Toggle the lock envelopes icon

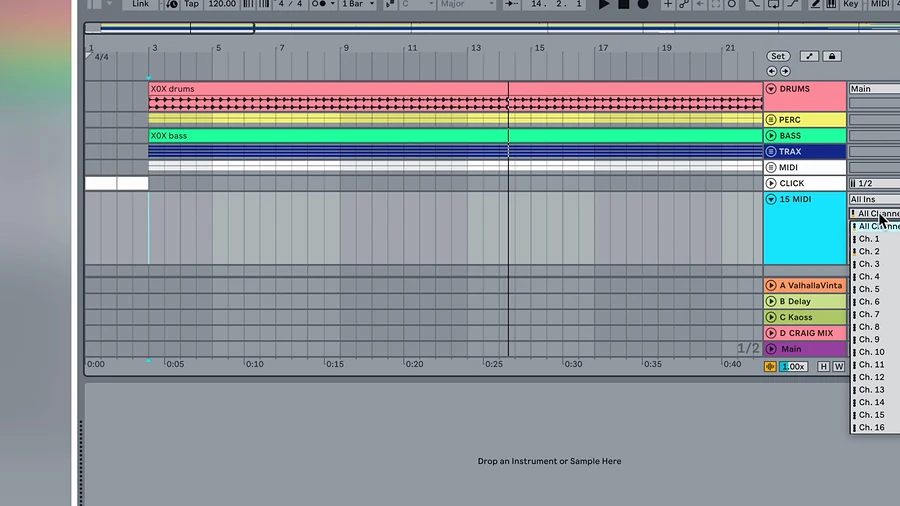tap(832, 56)
